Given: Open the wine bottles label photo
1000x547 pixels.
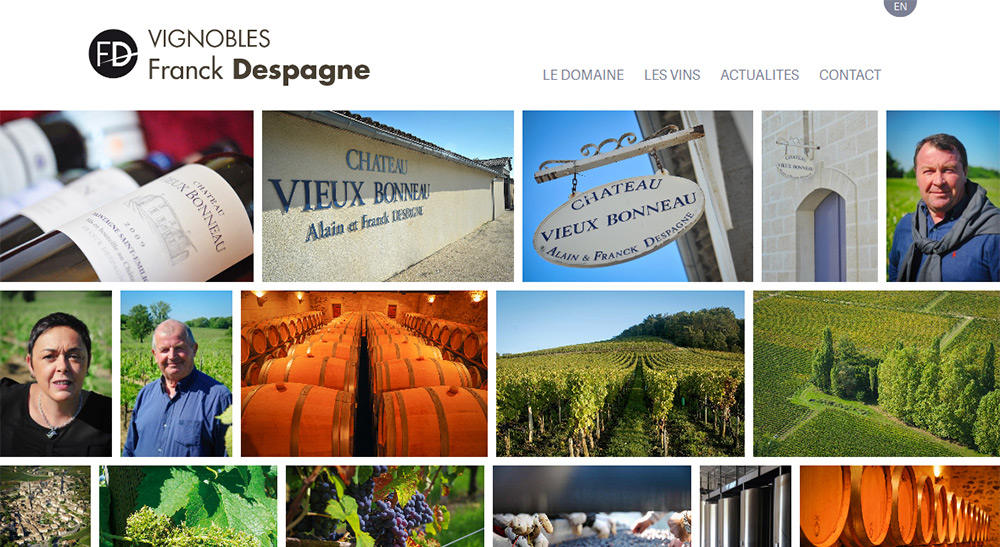Looking at the screenshot, I should [126, 196].
